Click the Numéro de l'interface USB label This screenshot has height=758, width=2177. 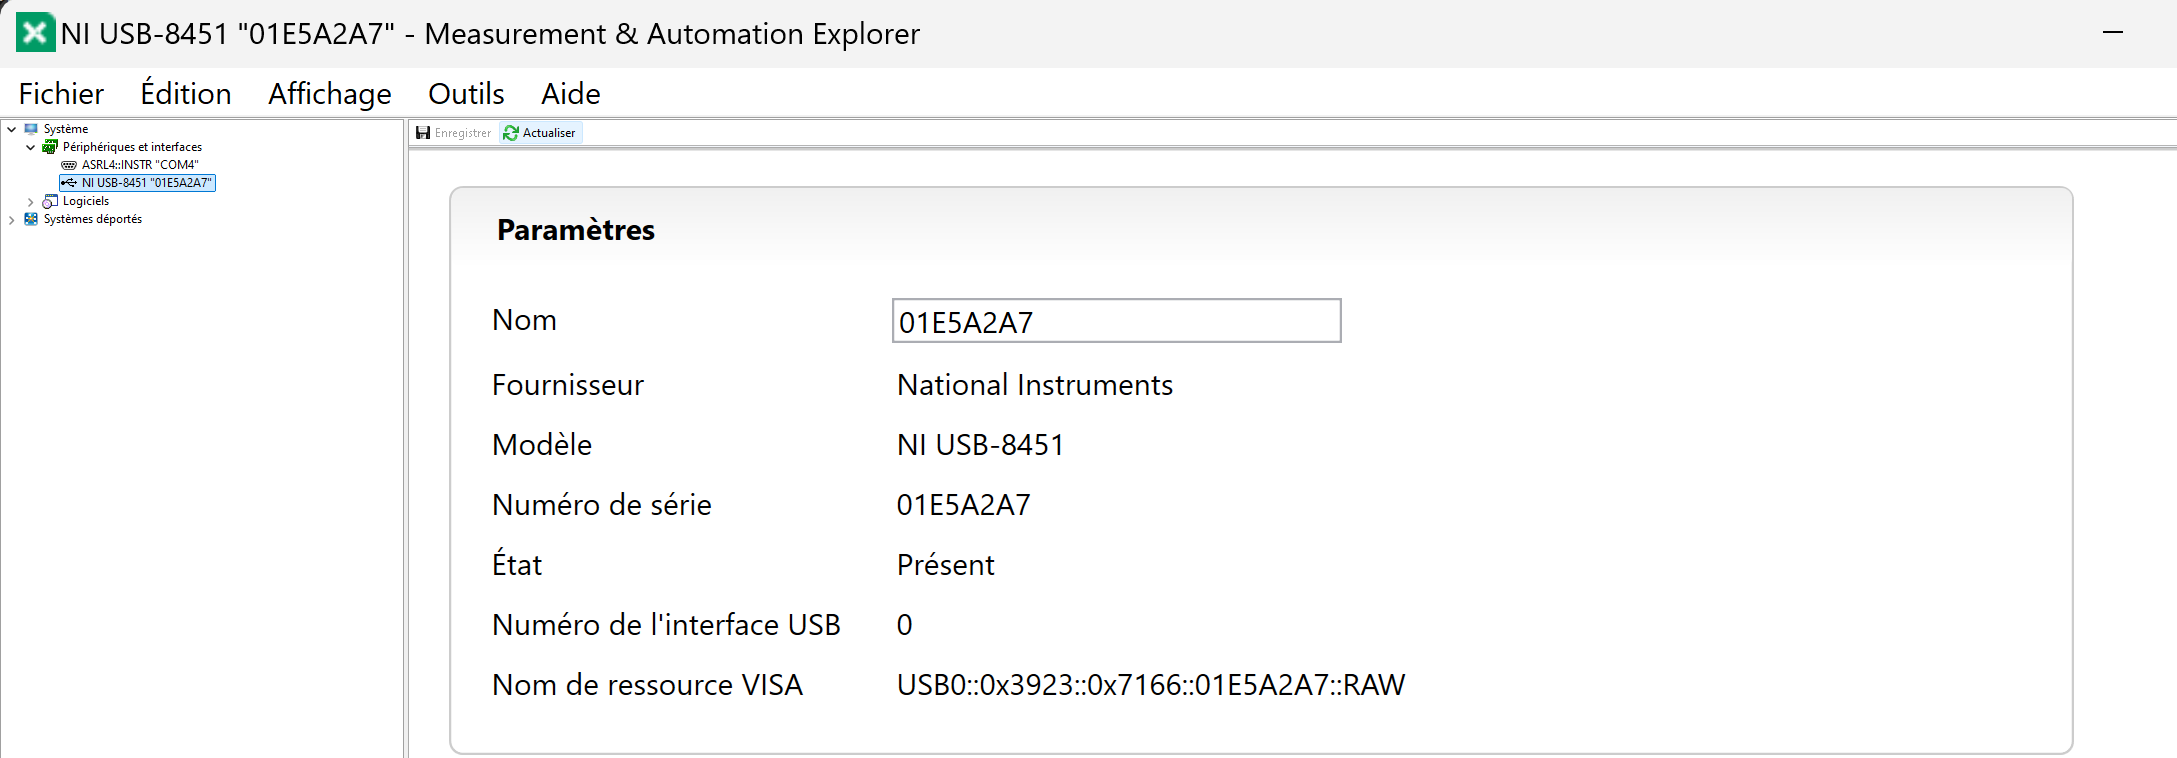click(666, 625)
